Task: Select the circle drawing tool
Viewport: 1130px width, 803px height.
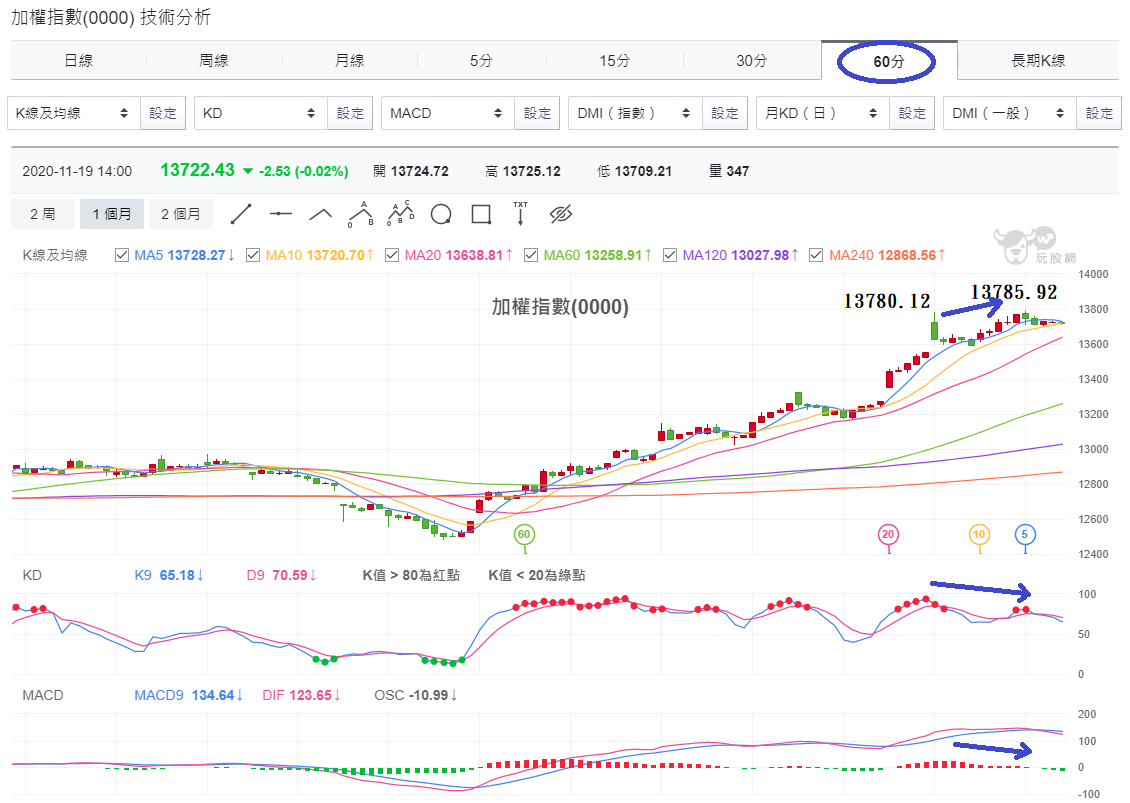Action: point(441,214)
